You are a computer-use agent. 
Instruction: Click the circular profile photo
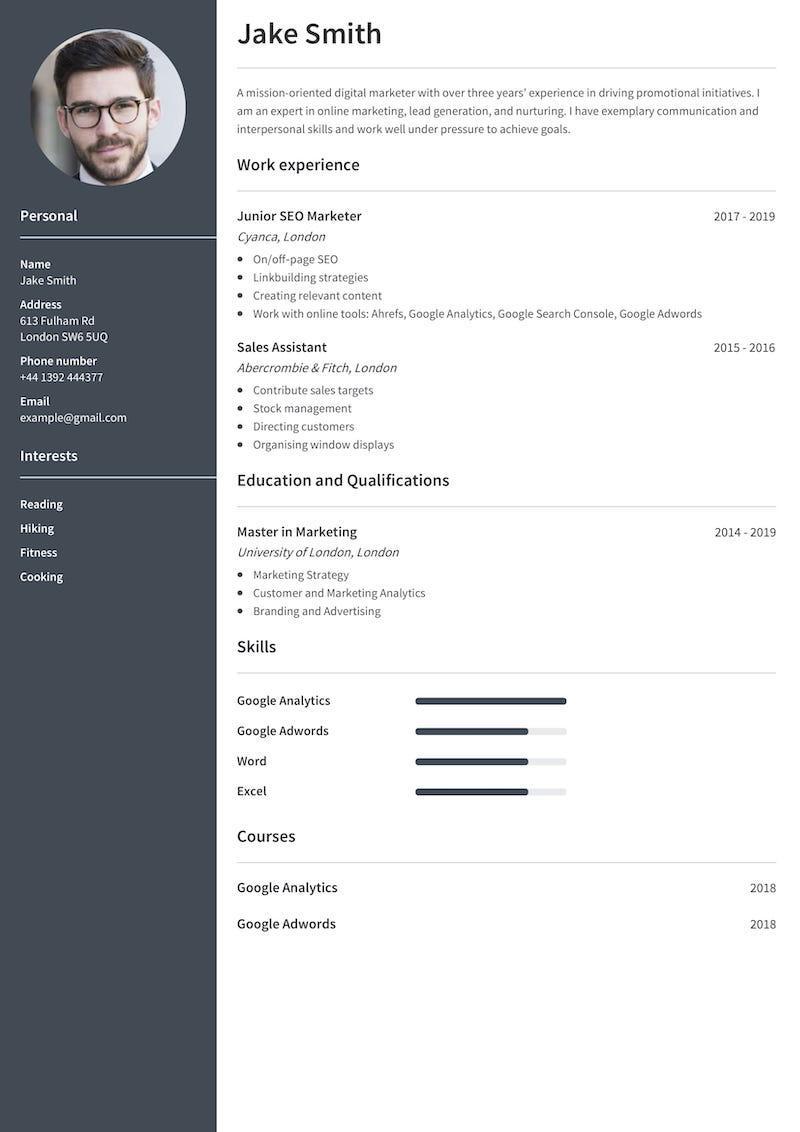(108, 107)
